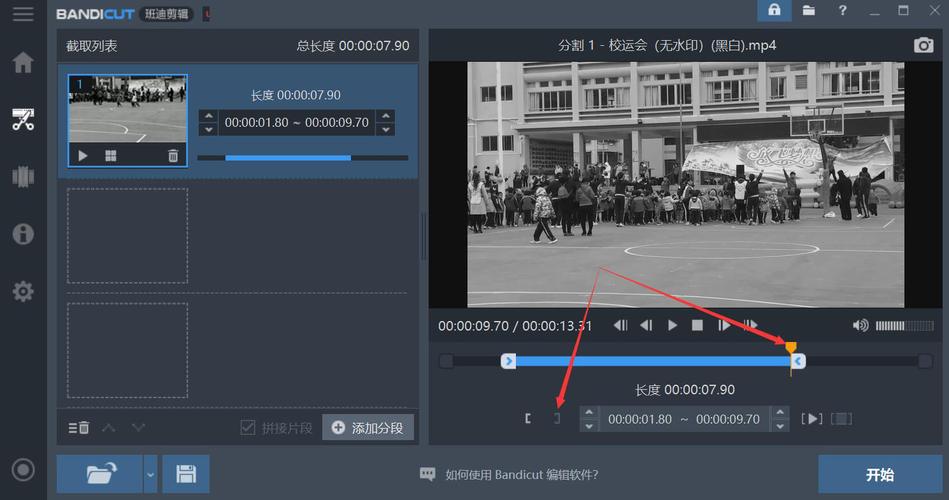Image resolution: width=949 pixels, height=500 pixels.
Task: Click the video file title text
Action: [667, 45]
